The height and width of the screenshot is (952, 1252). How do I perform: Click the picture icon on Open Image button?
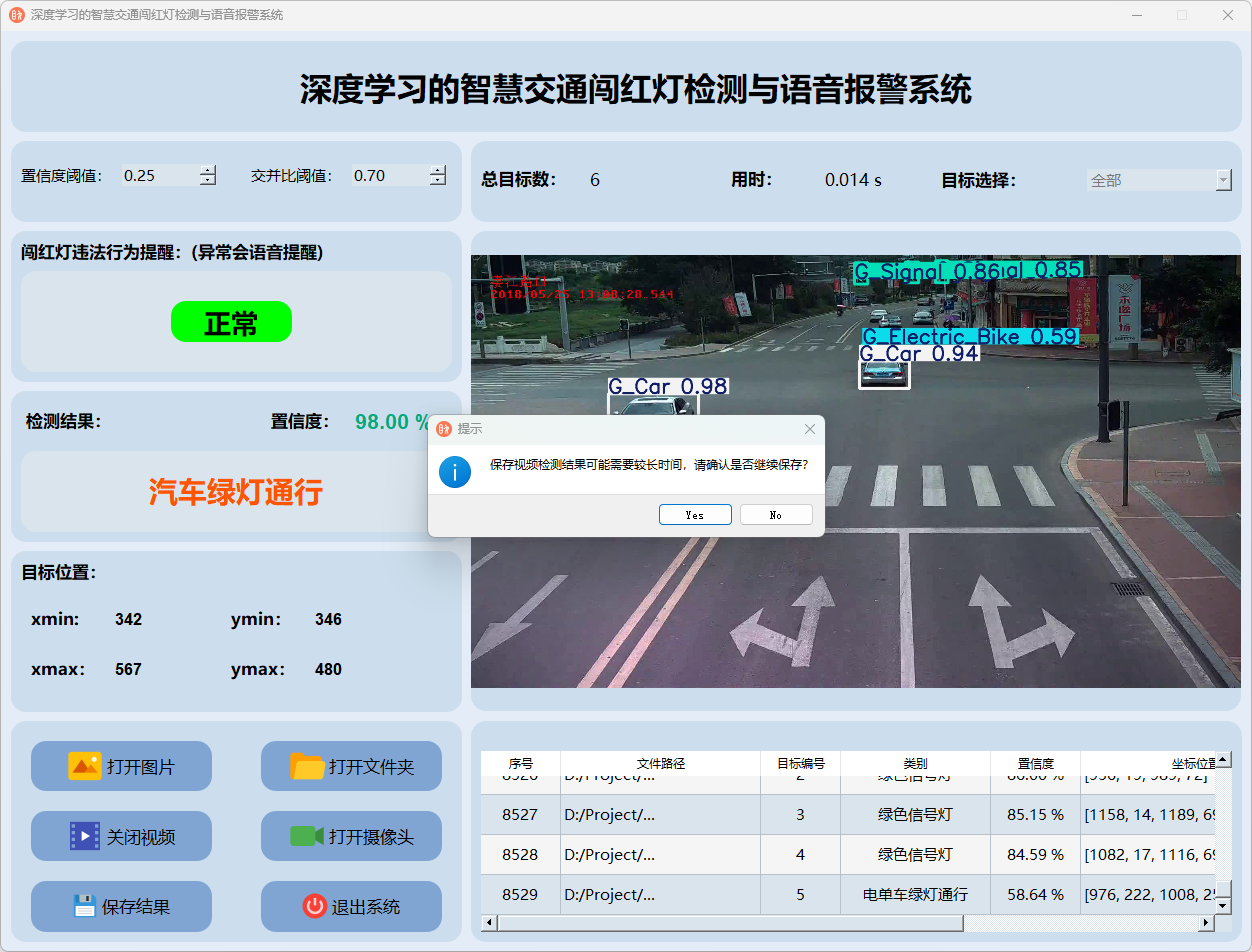(84, 766)
